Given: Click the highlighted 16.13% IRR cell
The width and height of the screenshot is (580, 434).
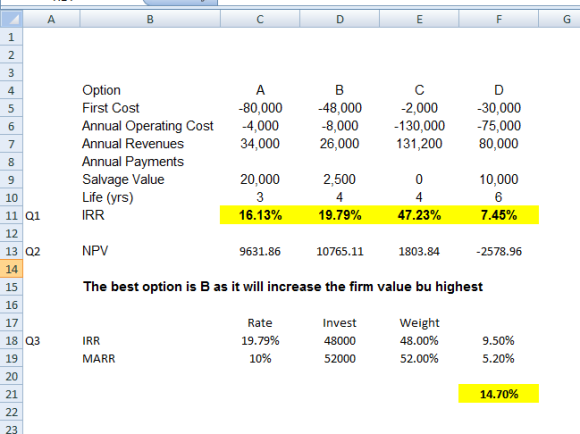Looking at the screenshot, I should tap(260, 215).
